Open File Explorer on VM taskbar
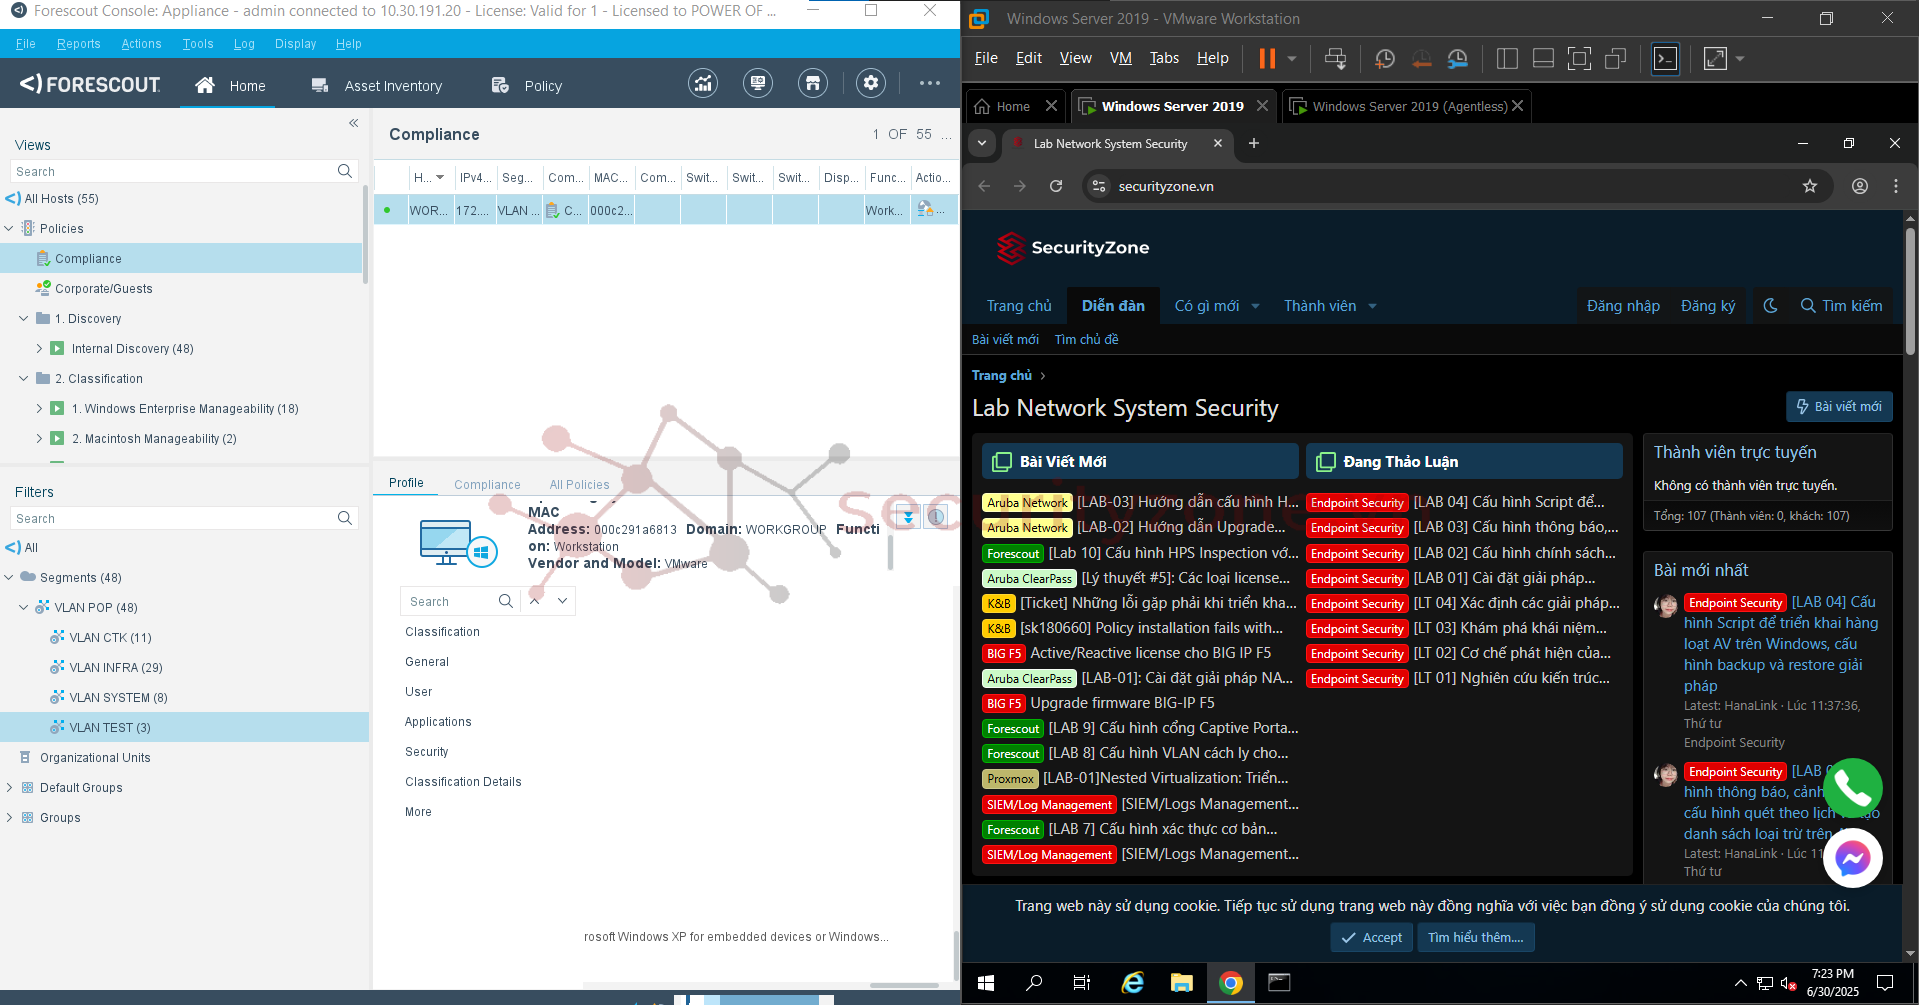Viewport: 1919px width, 1005px height. (1182, 983)
